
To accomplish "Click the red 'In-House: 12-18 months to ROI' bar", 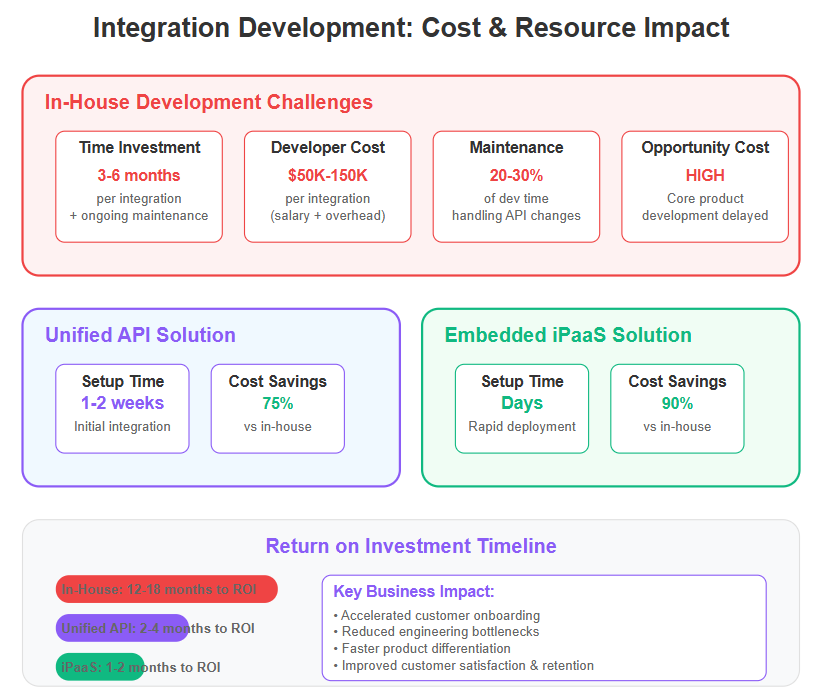I will click(167, 589).
